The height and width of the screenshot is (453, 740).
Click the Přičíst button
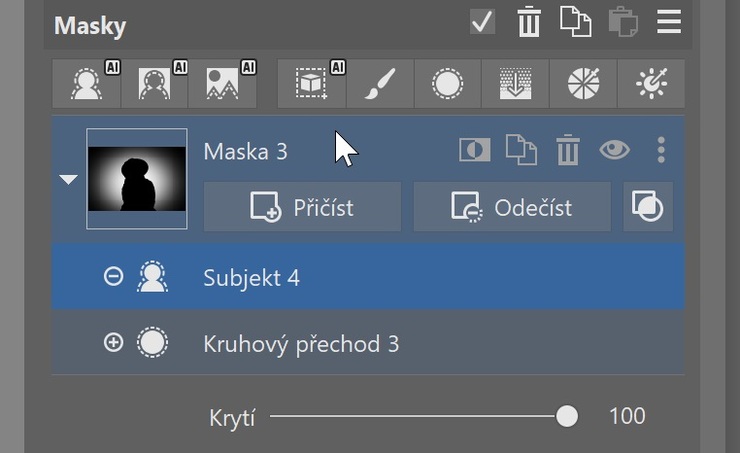[303, 207]
